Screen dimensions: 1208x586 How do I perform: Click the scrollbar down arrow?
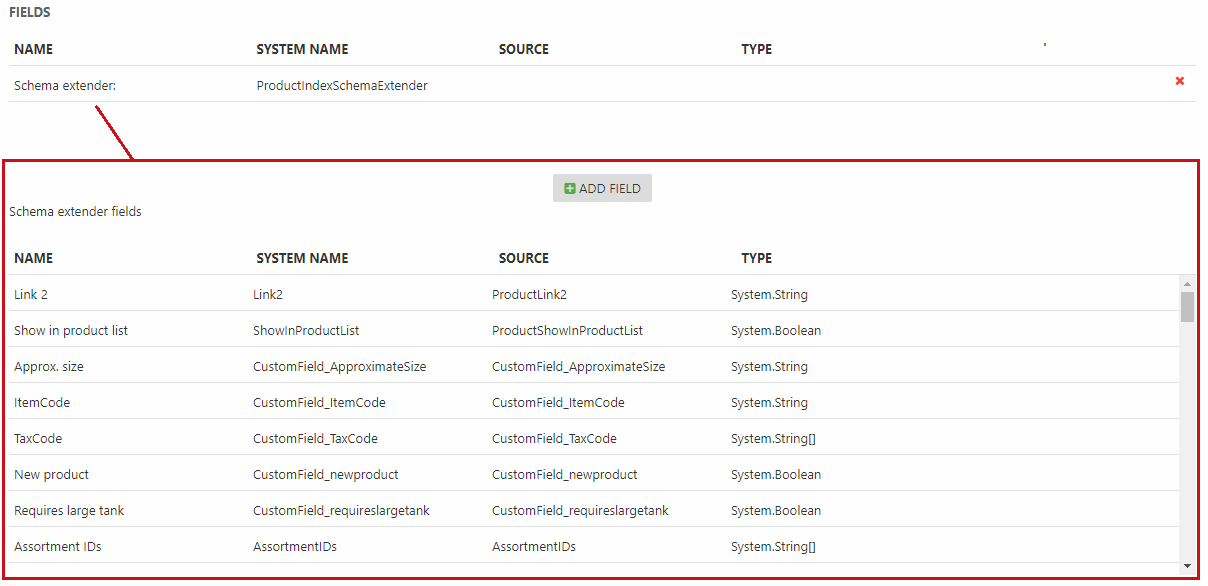click(x=1187, y=566)
